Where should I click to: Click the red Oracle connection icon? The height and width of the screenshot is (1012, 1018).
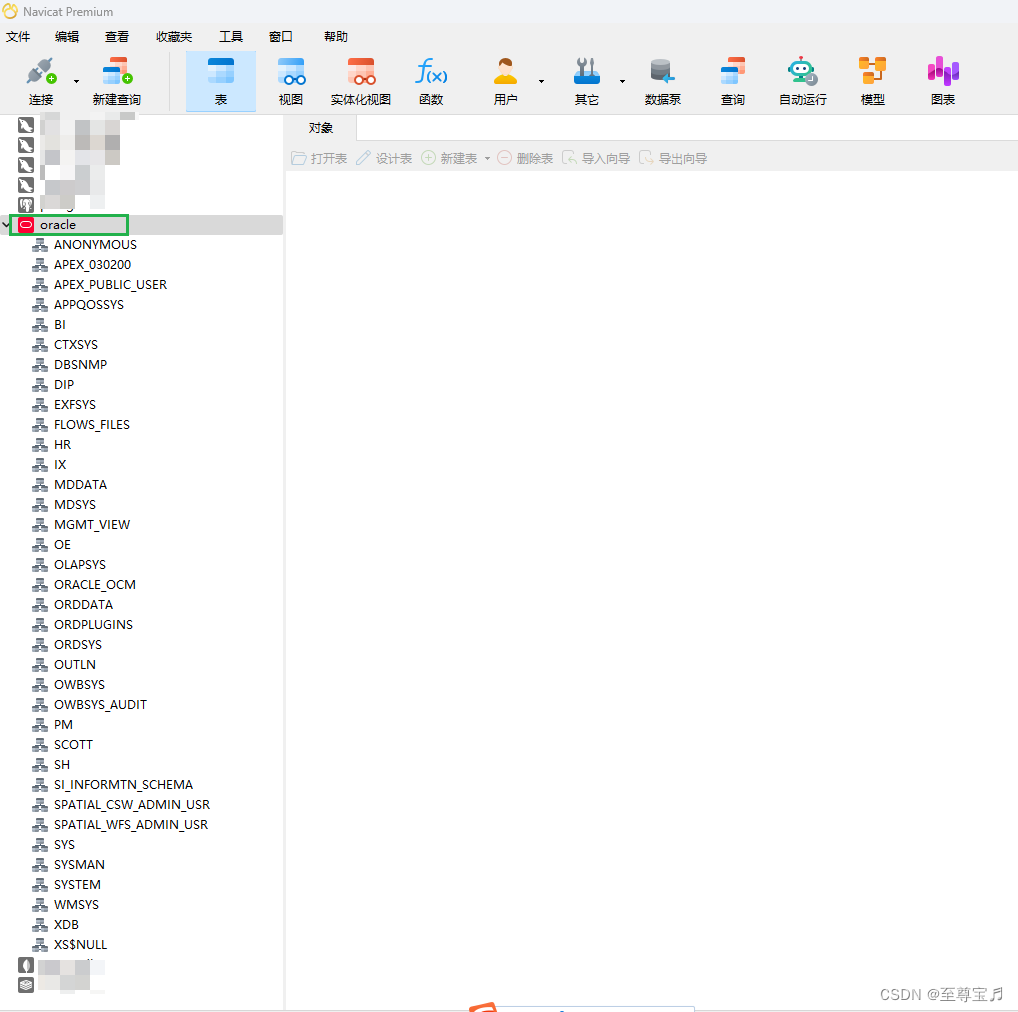coord(26,225)
